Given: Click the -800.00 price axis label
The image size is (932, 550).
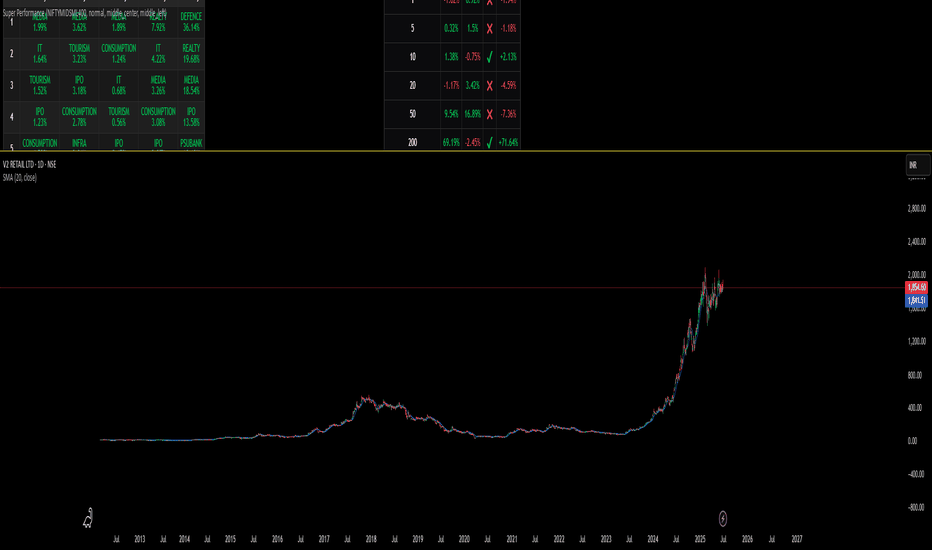Looking at the screenshot, I should point(917,508).
